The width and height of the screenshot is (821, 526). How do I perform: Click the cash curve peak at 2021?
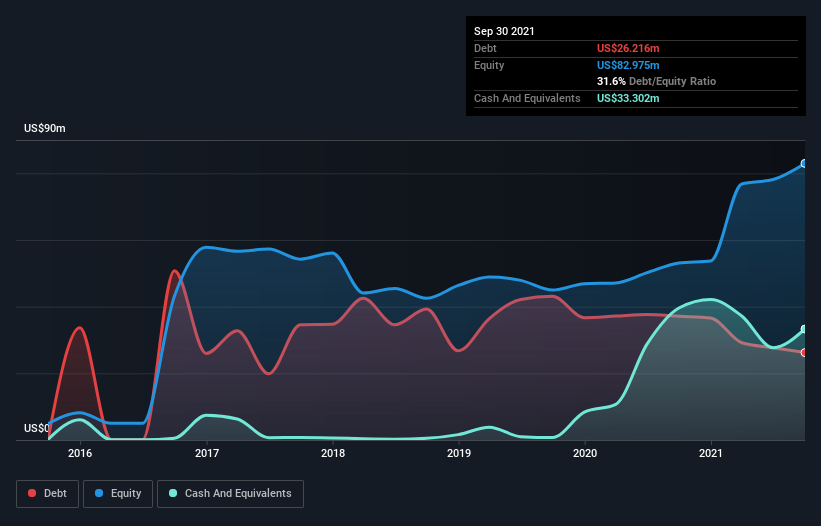click(x=710, y=299)
